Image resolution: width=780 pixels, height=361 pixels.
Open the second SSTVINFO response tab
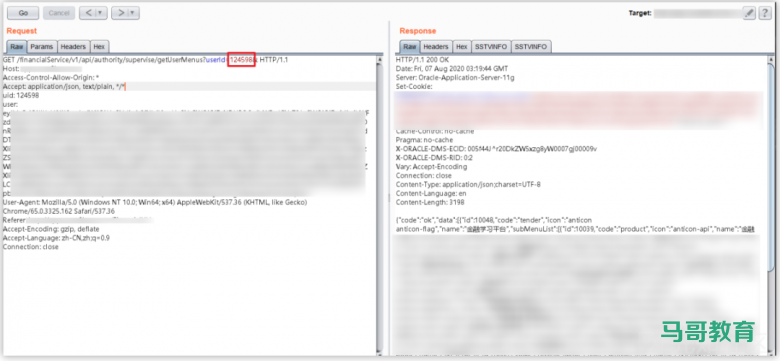click(531, 46)
